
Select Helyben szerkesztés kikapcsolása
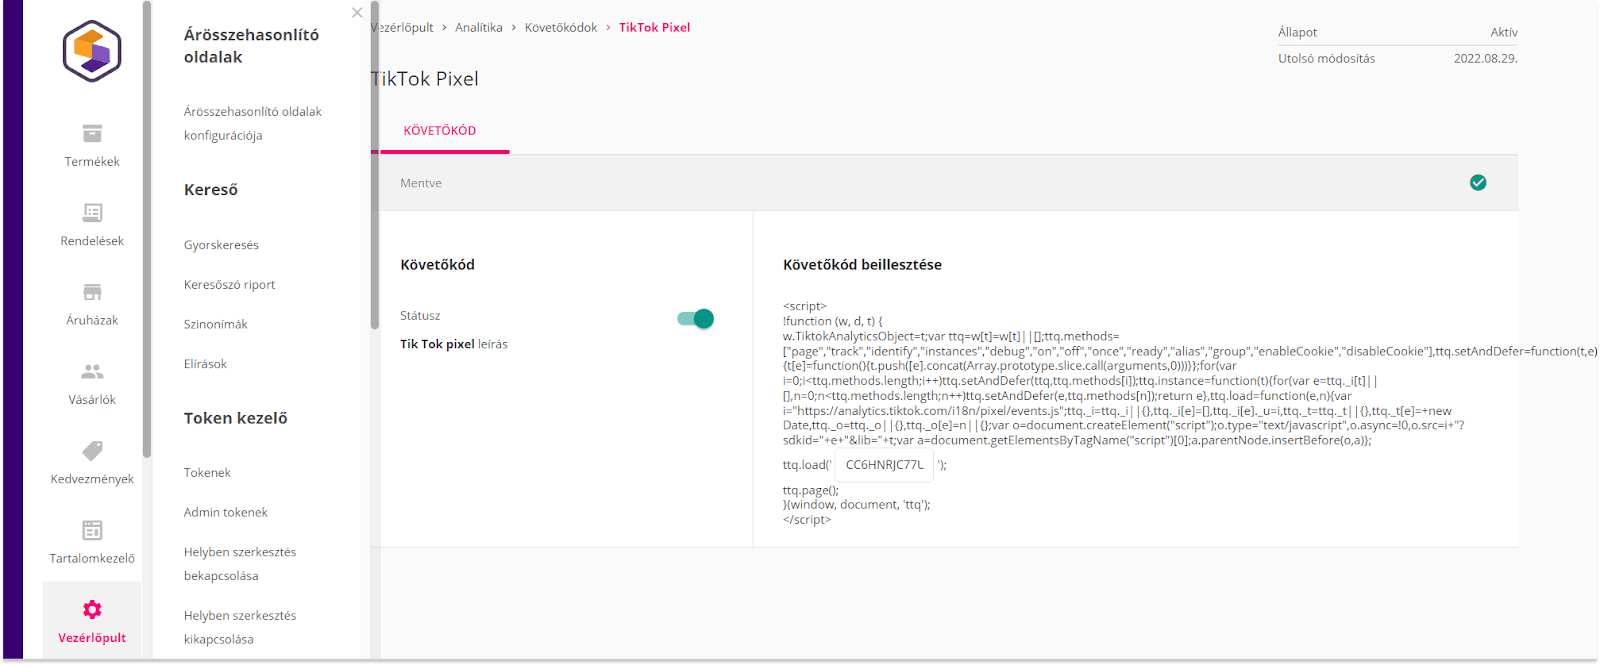(x=240, y=628)
